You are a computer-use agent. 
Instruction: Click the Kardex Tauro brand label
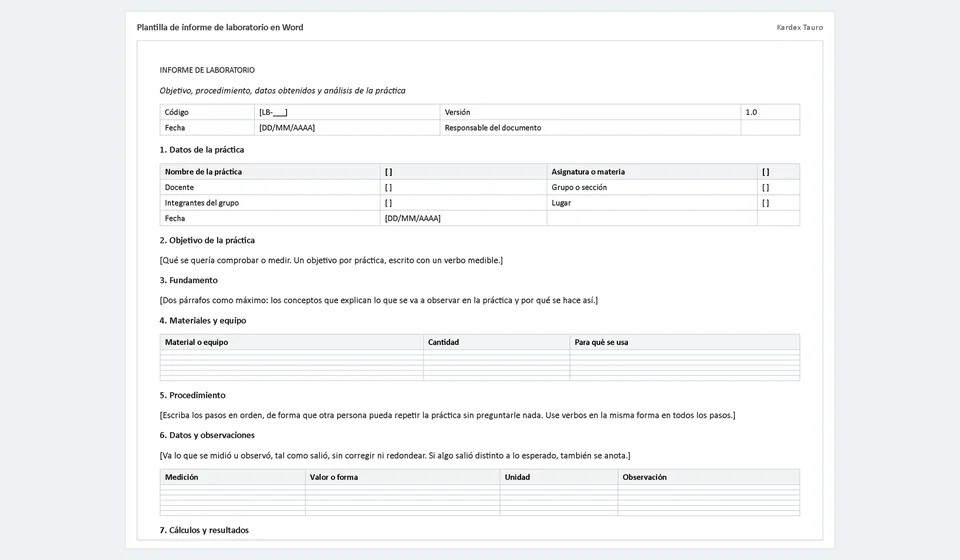800,28
